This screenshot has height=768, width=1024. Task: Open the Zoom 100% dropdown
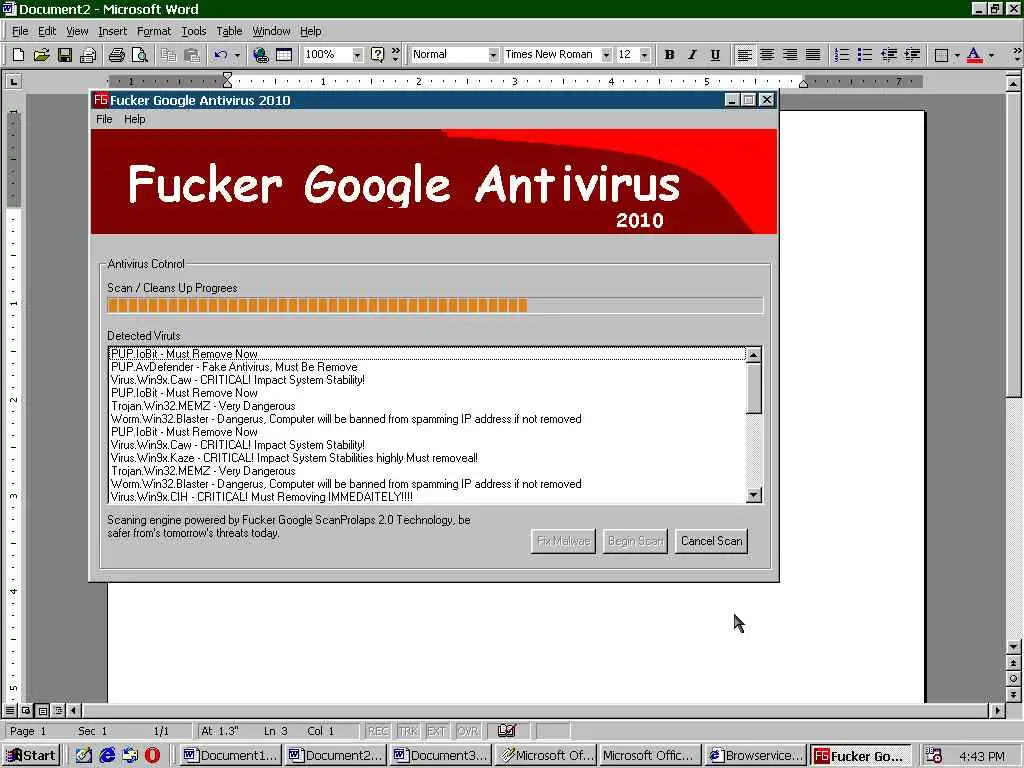(357, 55)
